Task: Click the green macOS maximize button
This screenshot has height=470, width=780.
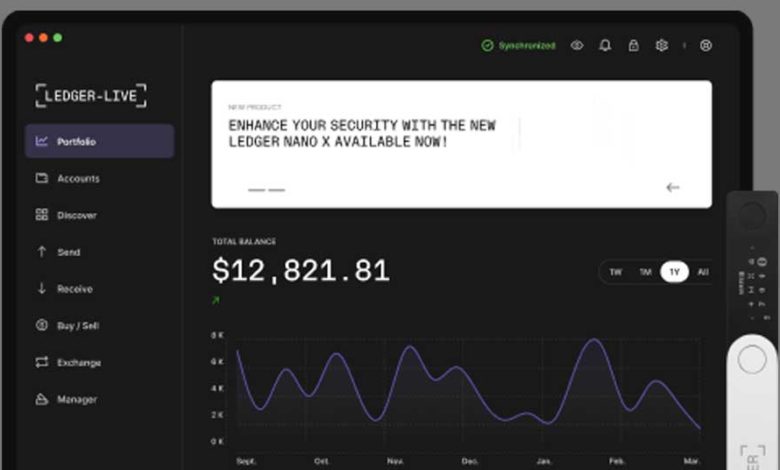Action: click(58, 37)
